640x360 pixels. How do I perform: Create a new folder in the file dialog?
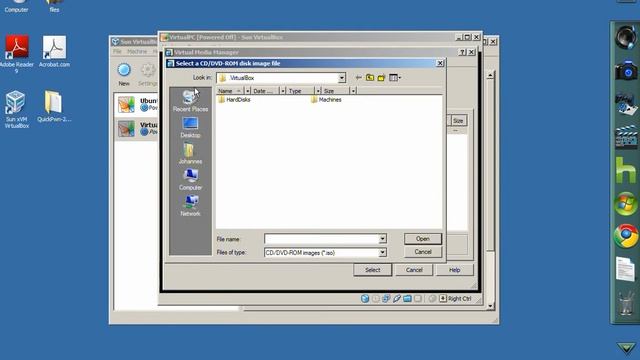pos(381,78)
